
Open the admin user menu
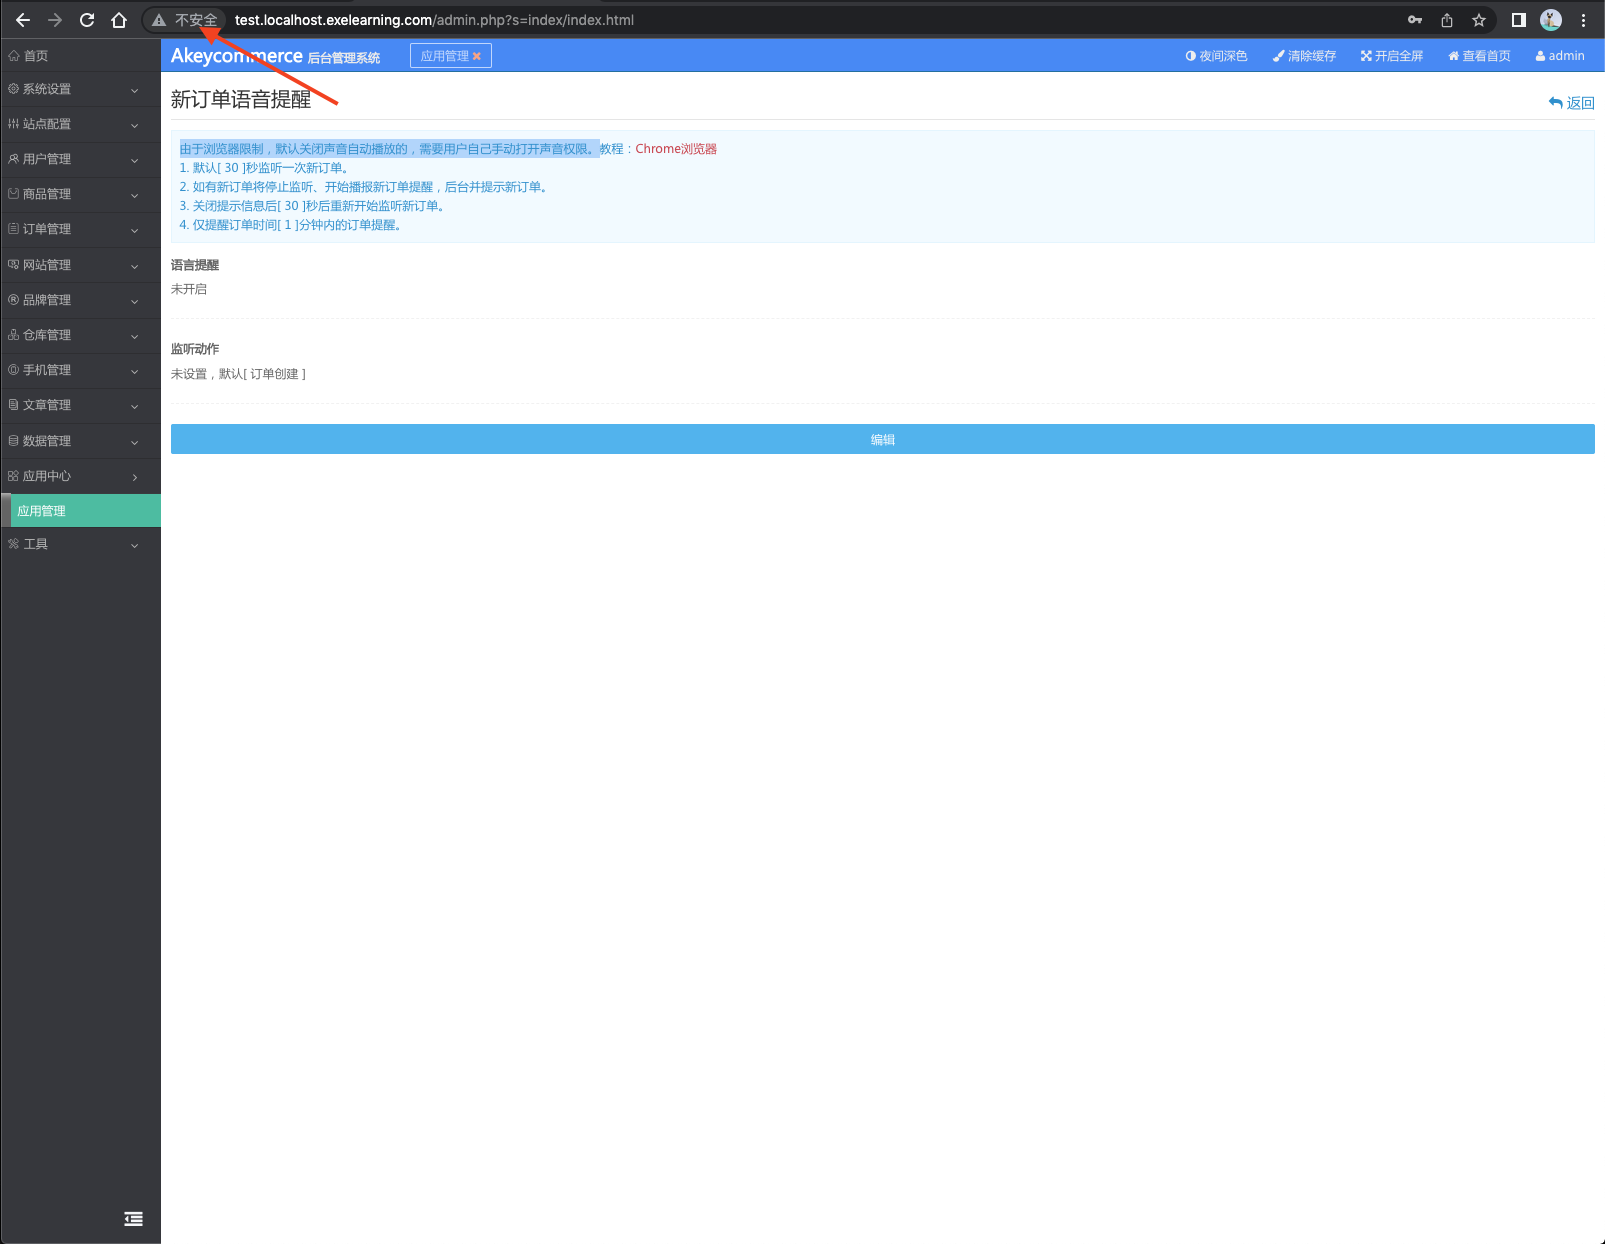pos(1560,56)
